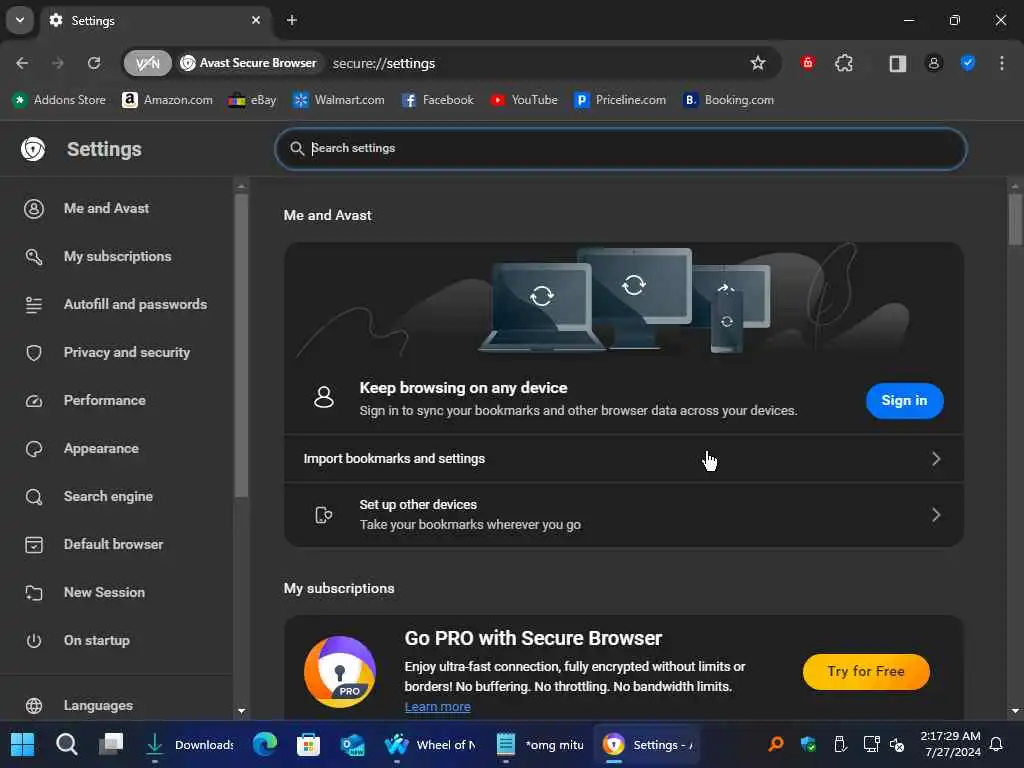
Task: Open My subscriptions section
Action: click(x=118, y=256)
